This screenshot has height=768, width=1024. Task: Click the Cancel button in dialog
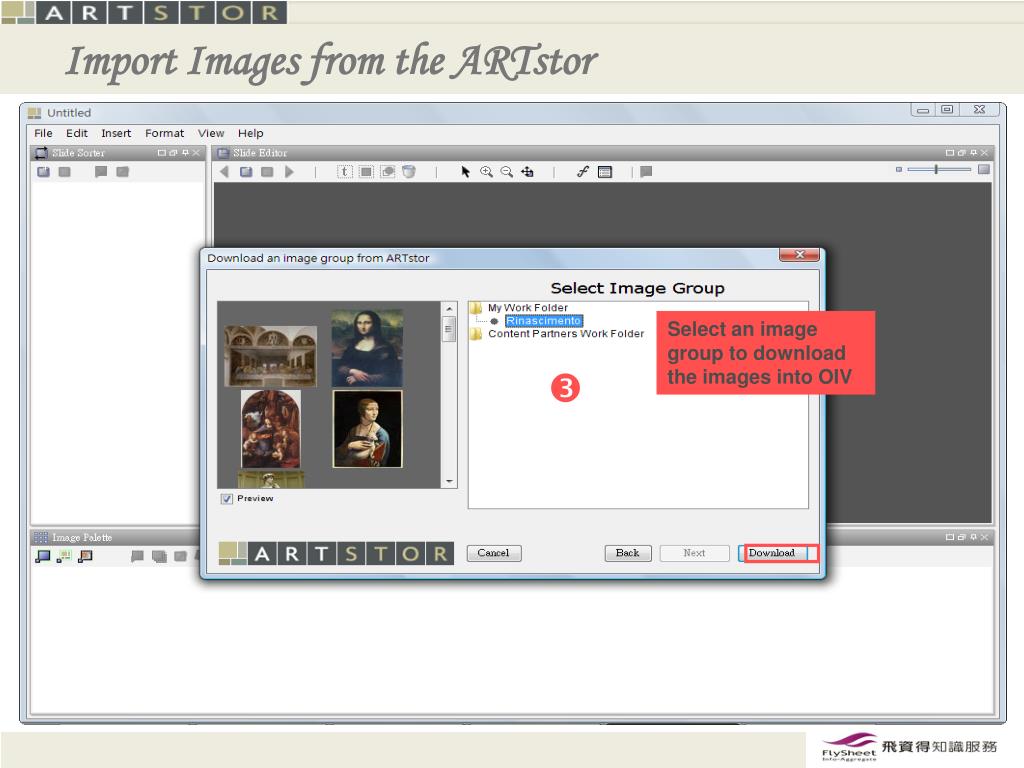[494, 553]
